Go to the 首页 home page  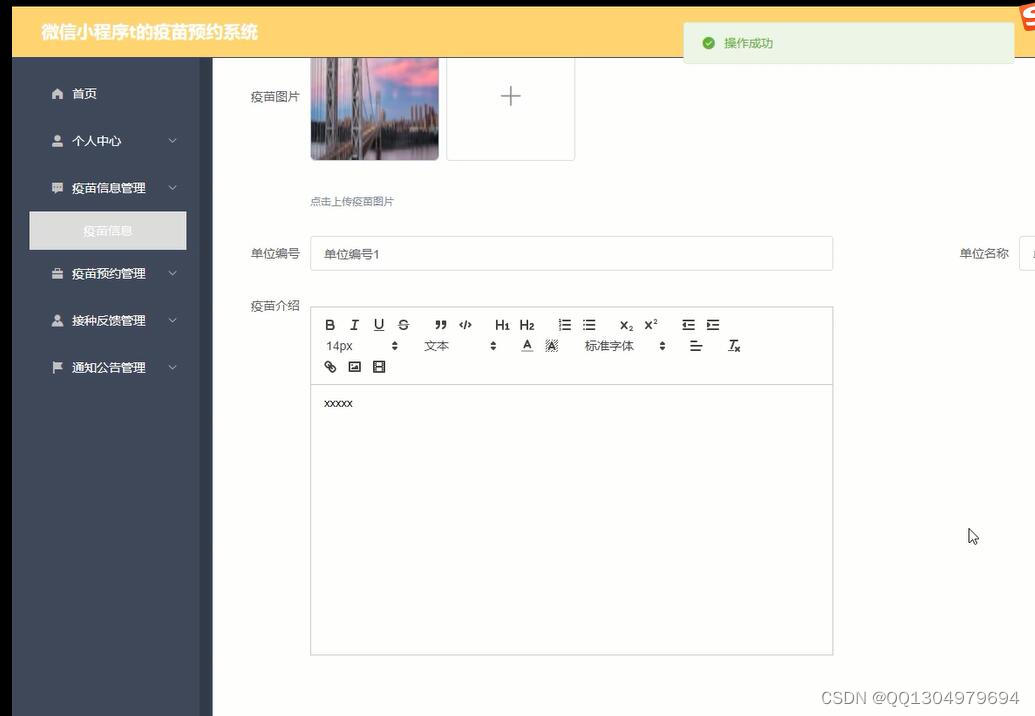pos(84,93)
